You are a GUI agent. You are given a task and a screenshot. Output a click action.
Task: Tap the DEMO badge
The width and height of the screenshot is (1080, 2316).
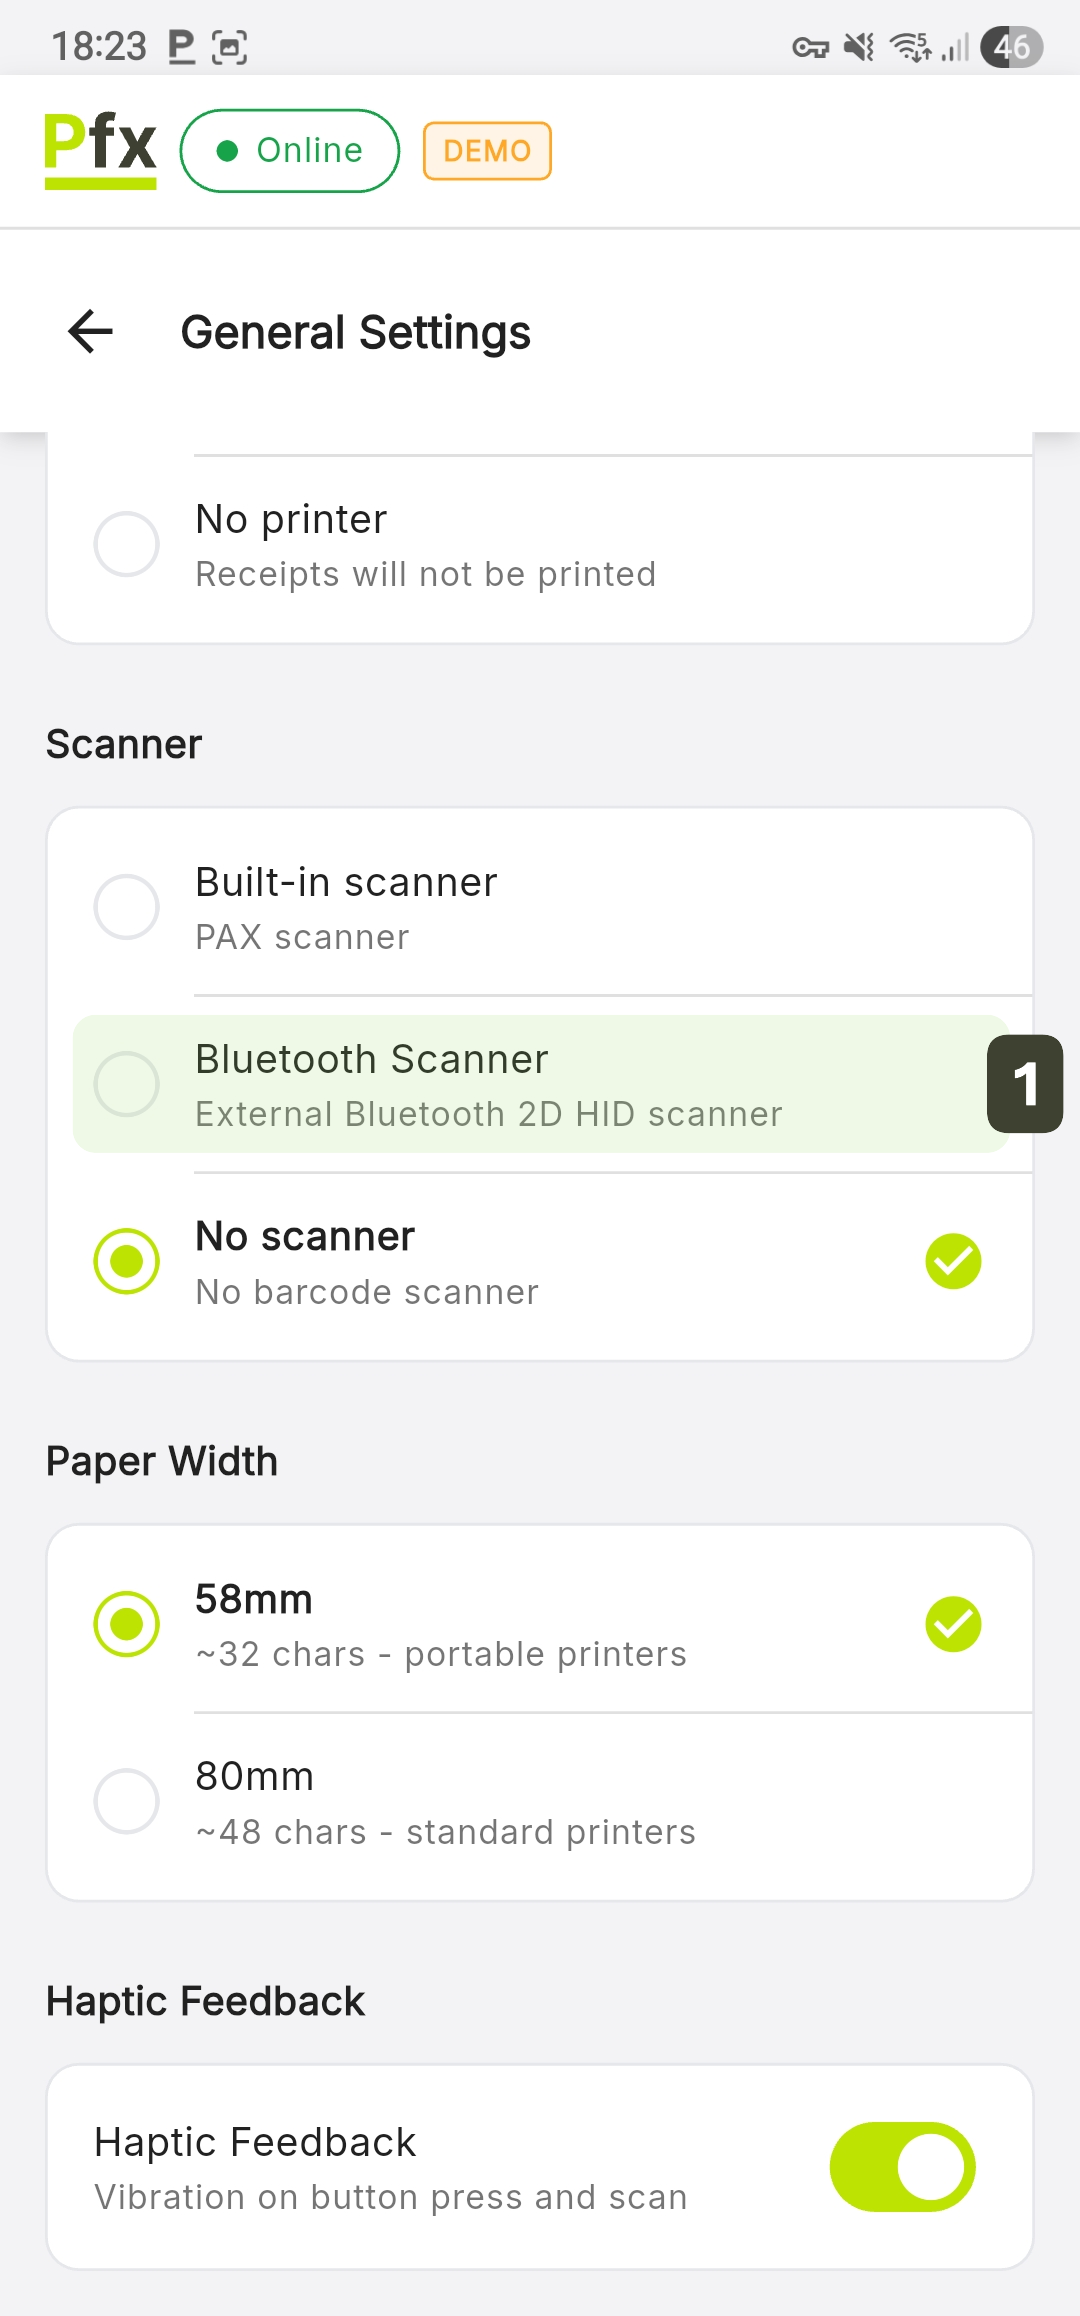[x=487, y=151]
